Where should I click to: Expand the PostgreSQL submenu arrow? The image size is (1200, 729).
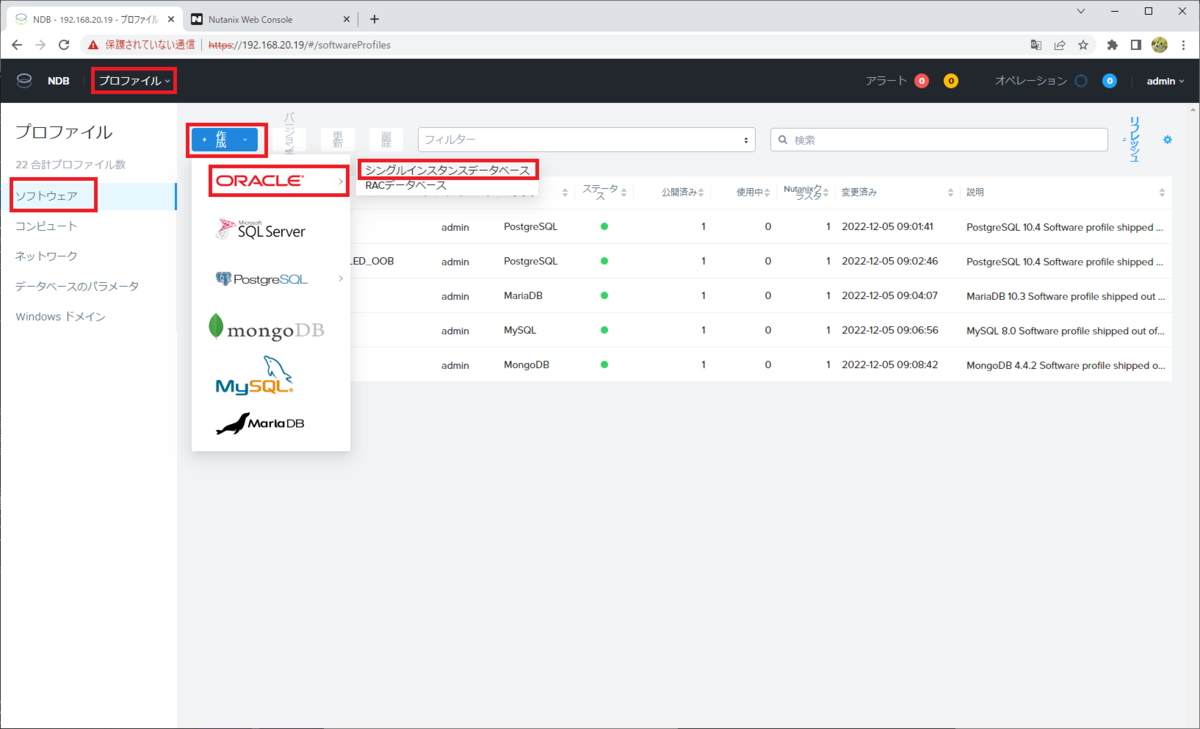click(341, 279)
